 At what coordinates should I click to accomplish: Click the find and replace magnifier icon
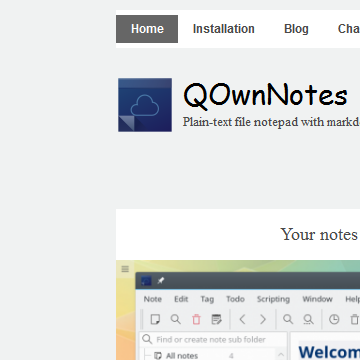click(x=308, y=319)
